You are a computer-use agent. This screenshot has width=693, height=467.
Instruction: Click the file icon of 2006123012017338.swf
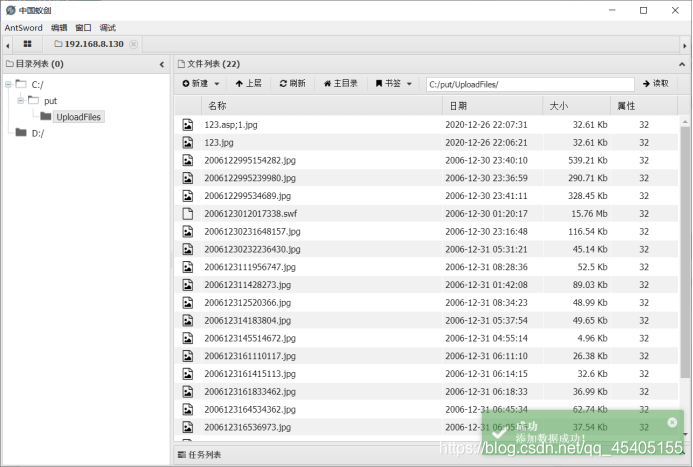[188, 214]
